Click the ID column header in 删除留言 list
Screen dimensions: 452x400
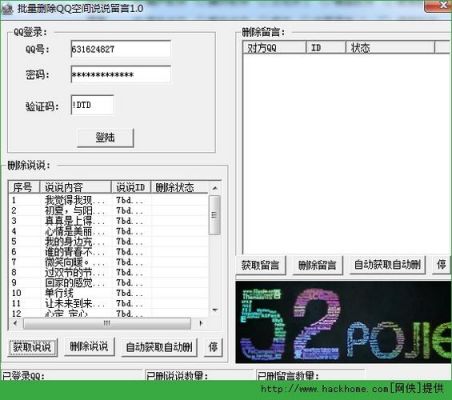click(326, 47)
